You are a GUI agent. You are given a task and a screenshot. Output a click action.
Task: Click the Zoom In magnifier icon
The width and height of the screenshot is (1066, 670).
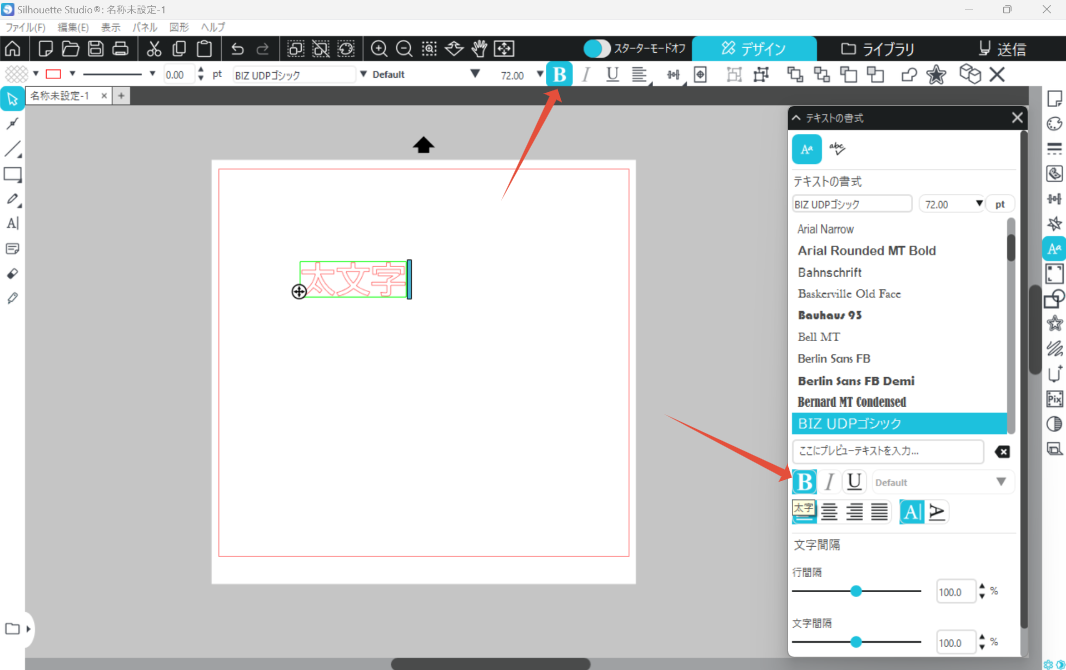pyautogui.click(x=379, y=49)
